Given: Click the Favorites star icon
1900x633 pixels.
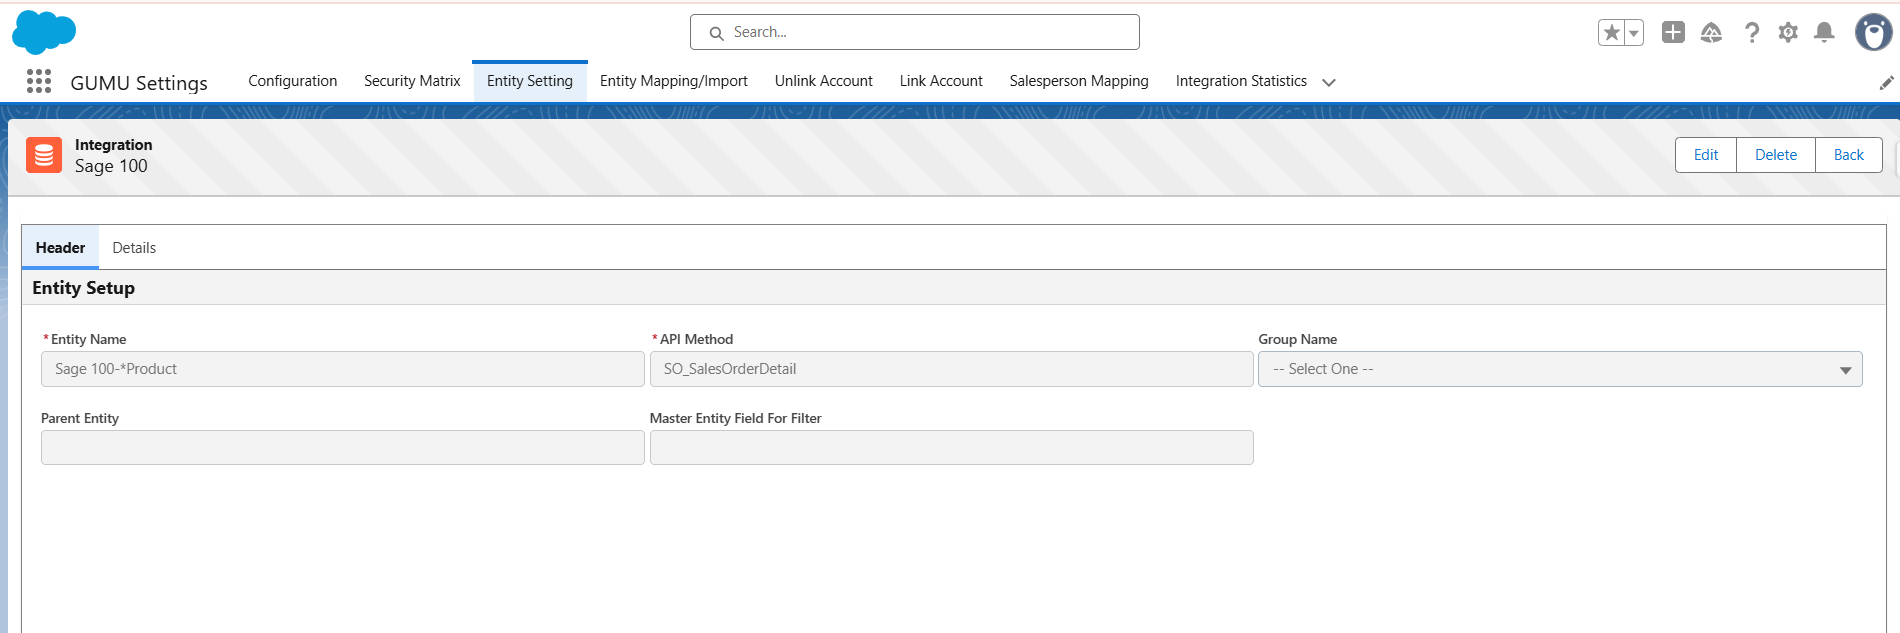Looking at the screenshot, I should pyautogui.click(x=1611, y=33).
